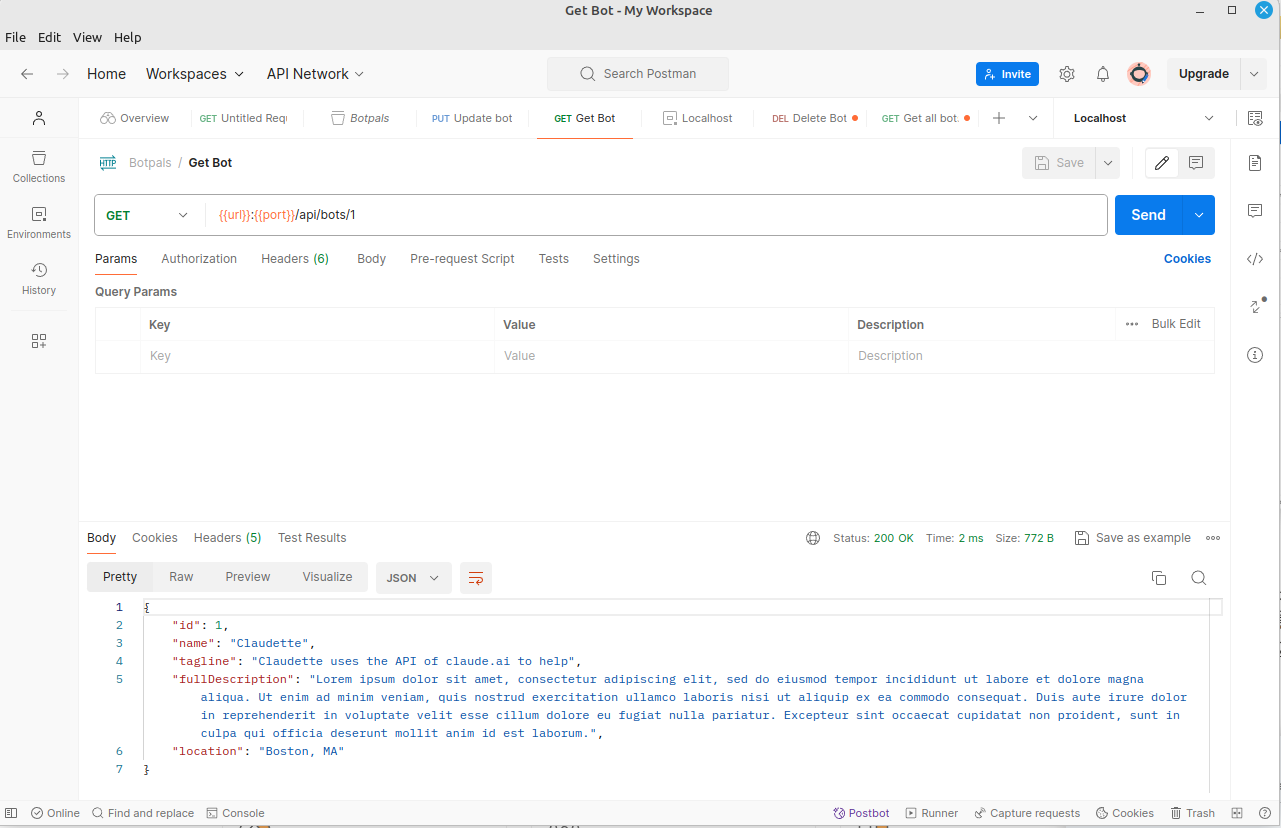
Task: Open Postman settings gear icon
Action: 1067,74
